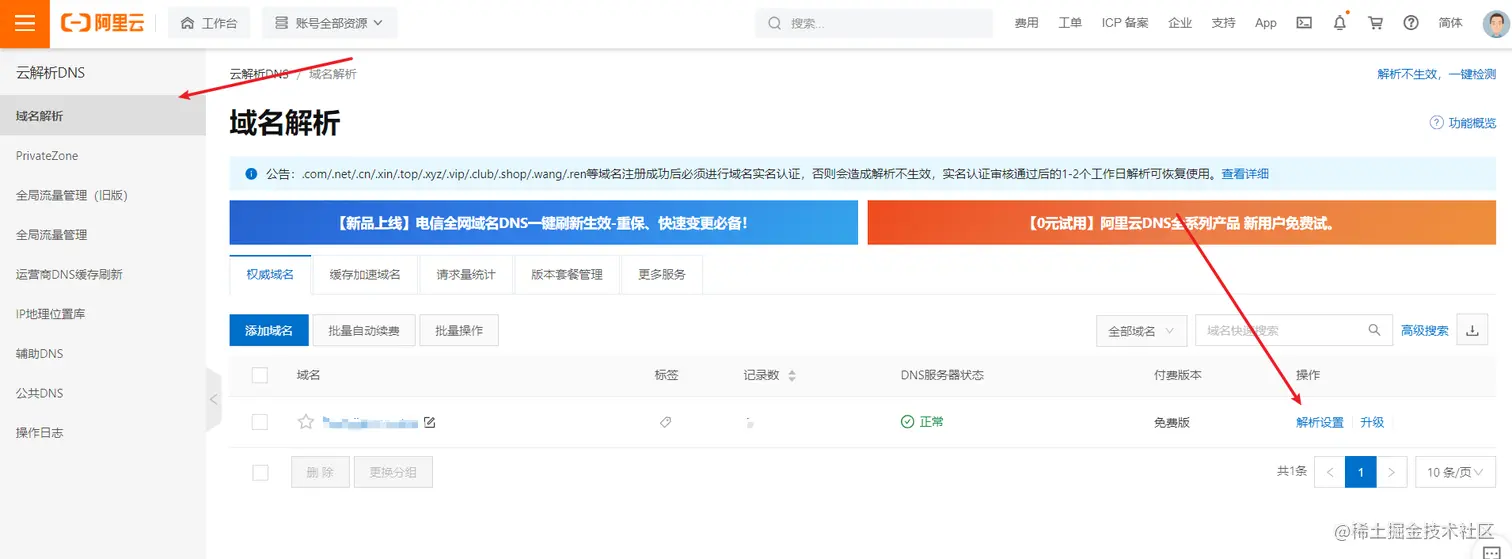Expand 账号全部资源 dropdown
The height and width of the screenshot is (559, 1512).
pyautogui.click(x=330, y=23)
